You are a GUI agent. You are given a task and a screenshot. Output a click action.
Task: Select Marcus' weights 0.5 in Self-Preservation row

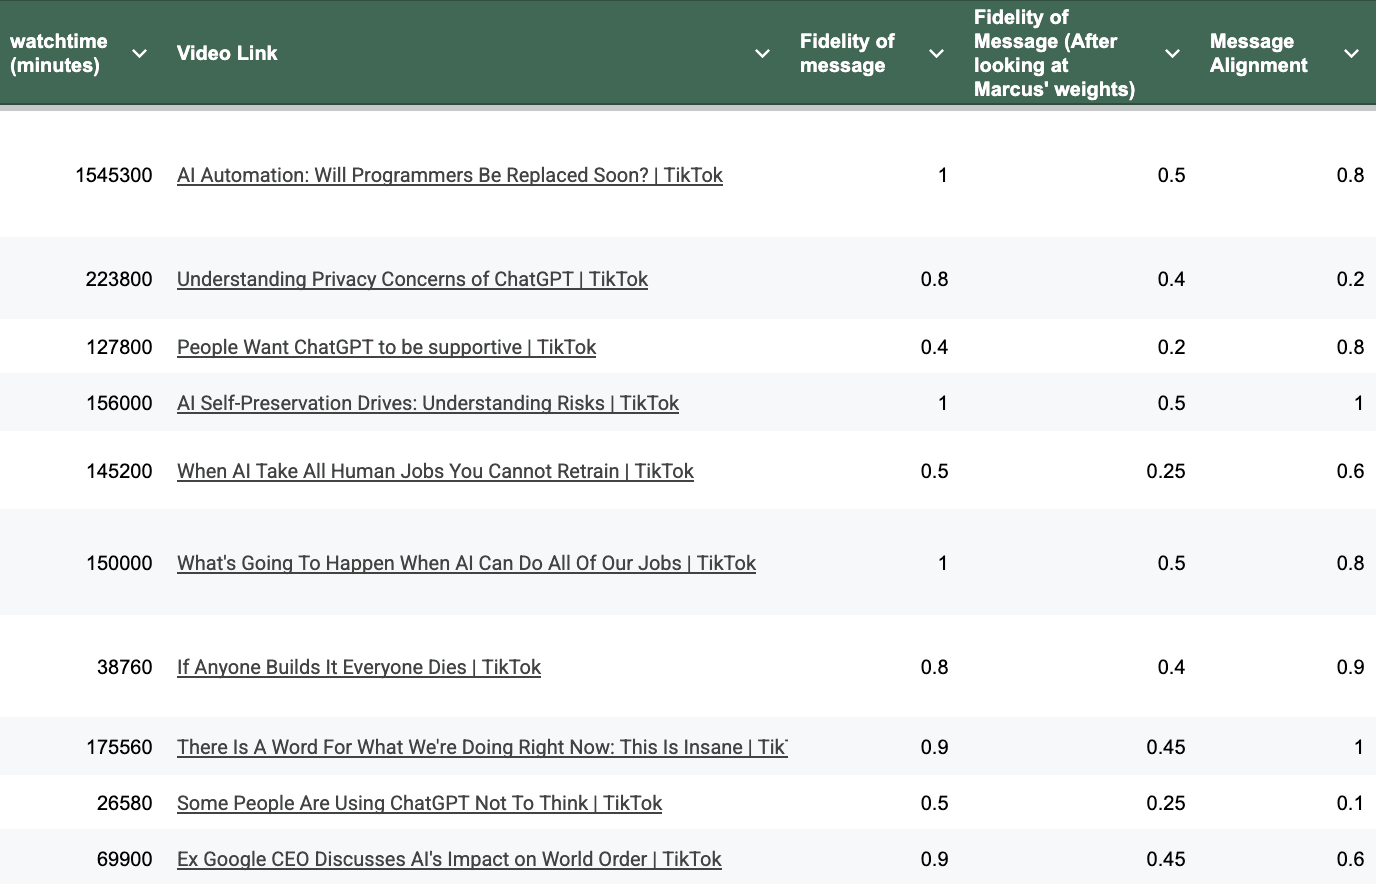[1171, 403]
